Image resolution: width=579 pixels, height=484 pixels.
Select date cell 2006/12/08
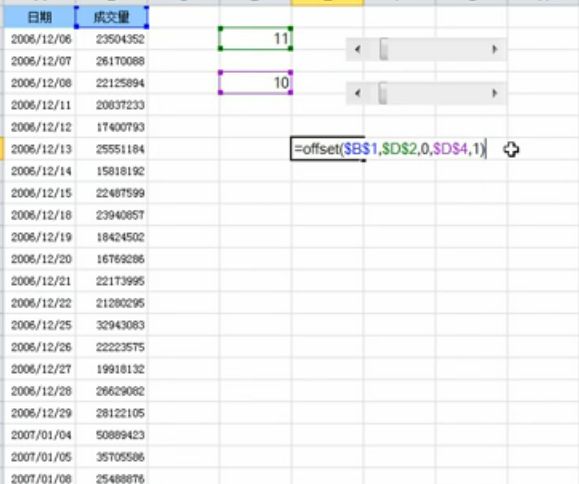click(x=40, y=83)
